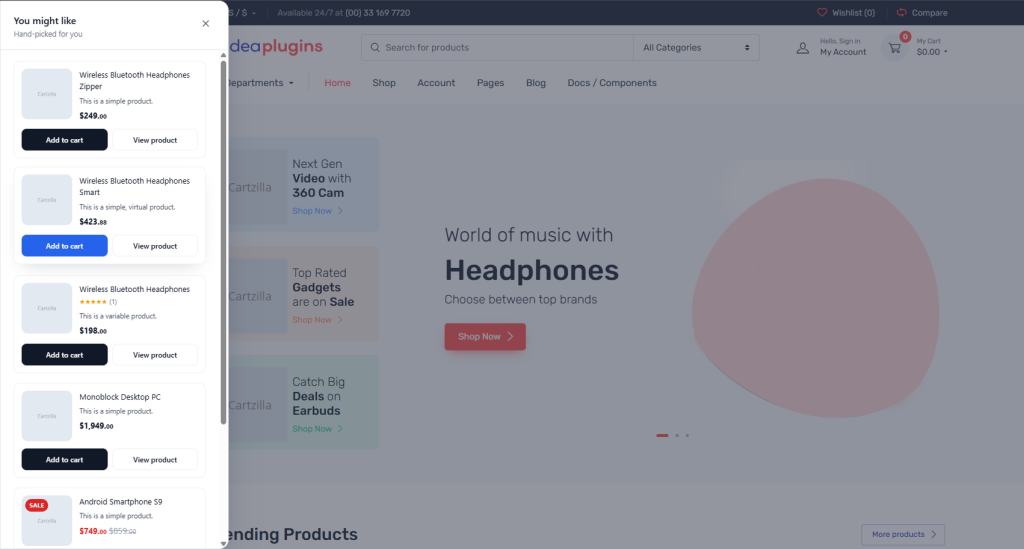Image resolution: width=1024 pixels, height=549 pixels.
Task: Open the Shop menu item
Action: pos(384,83)
